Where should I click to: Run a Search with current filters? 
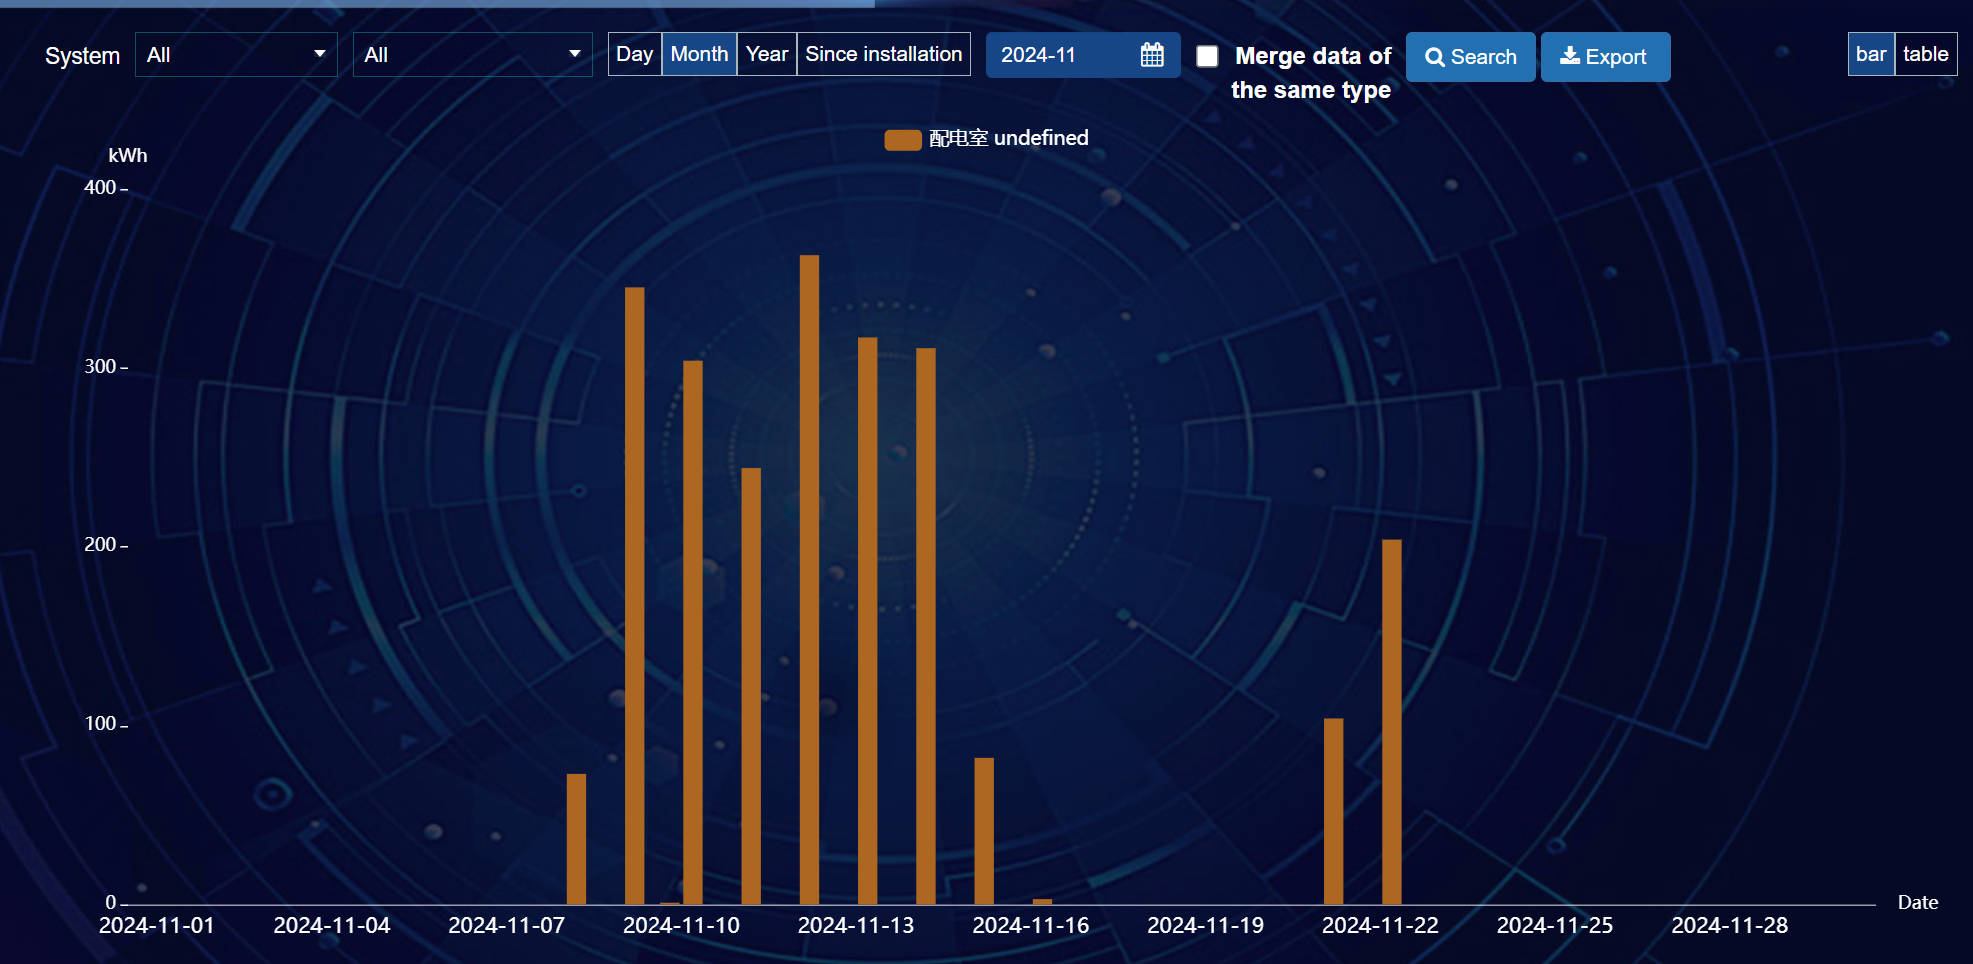click(1470, 57)
